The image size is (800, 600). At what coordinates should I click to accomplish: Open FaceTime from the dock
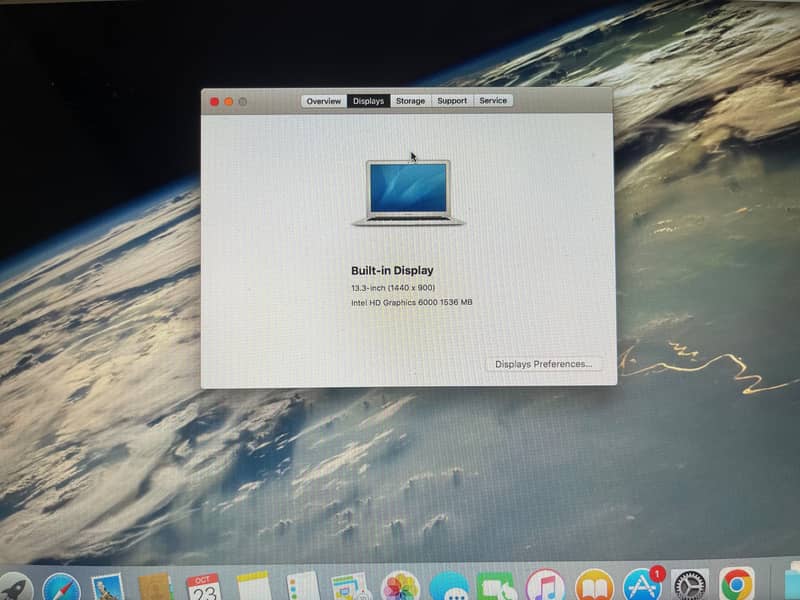click(x=496, y=587)
